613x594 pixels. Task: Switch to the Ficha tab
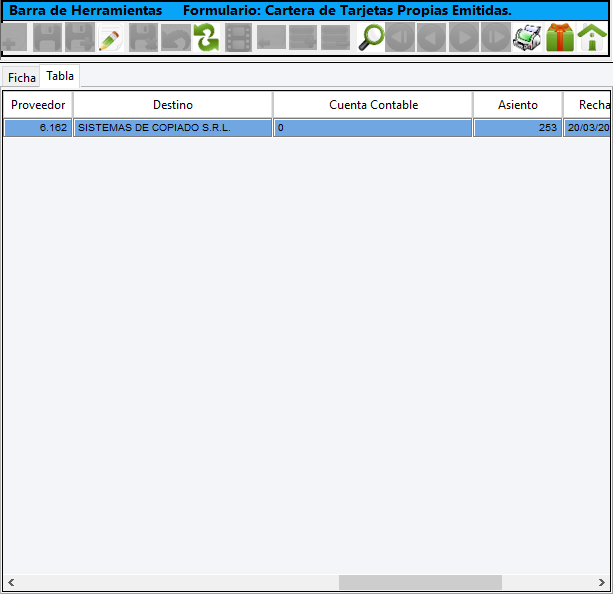21,77
